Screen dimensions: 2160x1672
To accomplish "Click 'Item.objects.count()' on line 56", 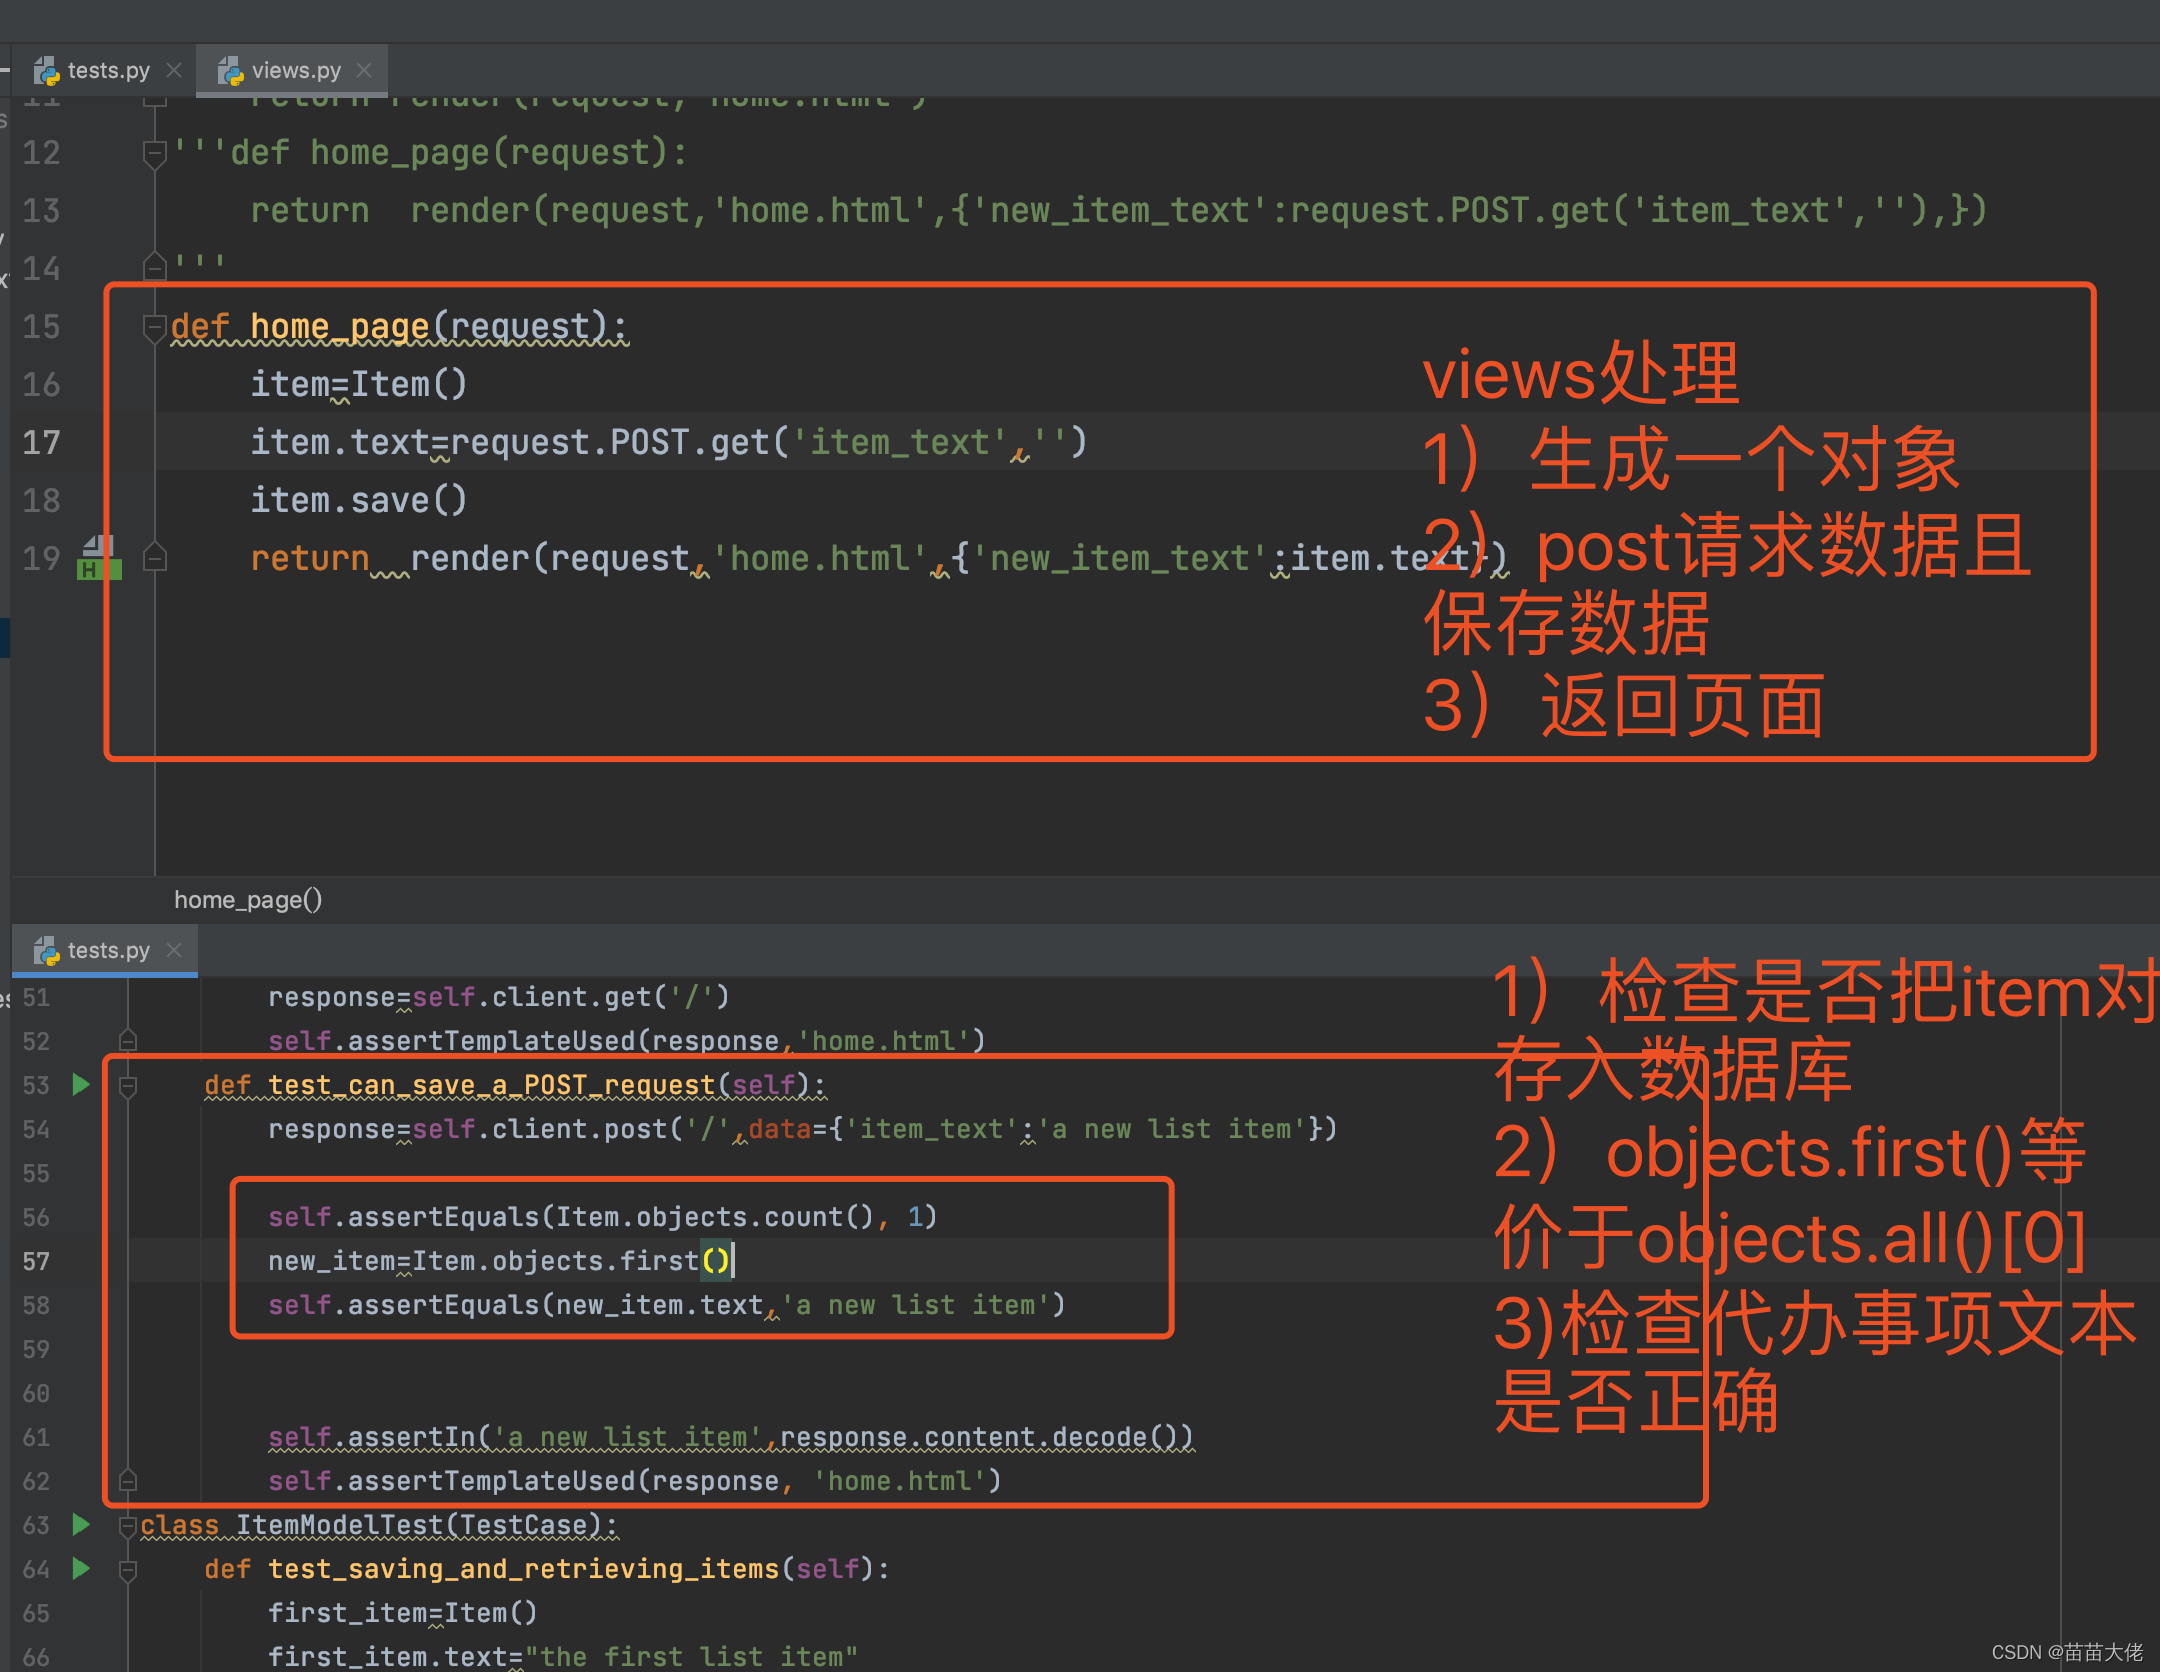I will click(715, 1217).
